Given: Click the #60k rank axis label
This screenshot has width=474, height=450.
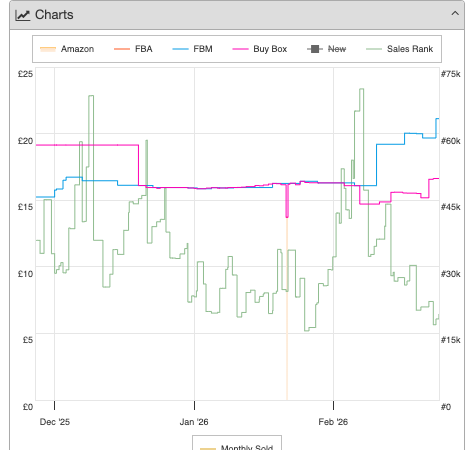Looking at the screenshot, I should tap(451, 141).
